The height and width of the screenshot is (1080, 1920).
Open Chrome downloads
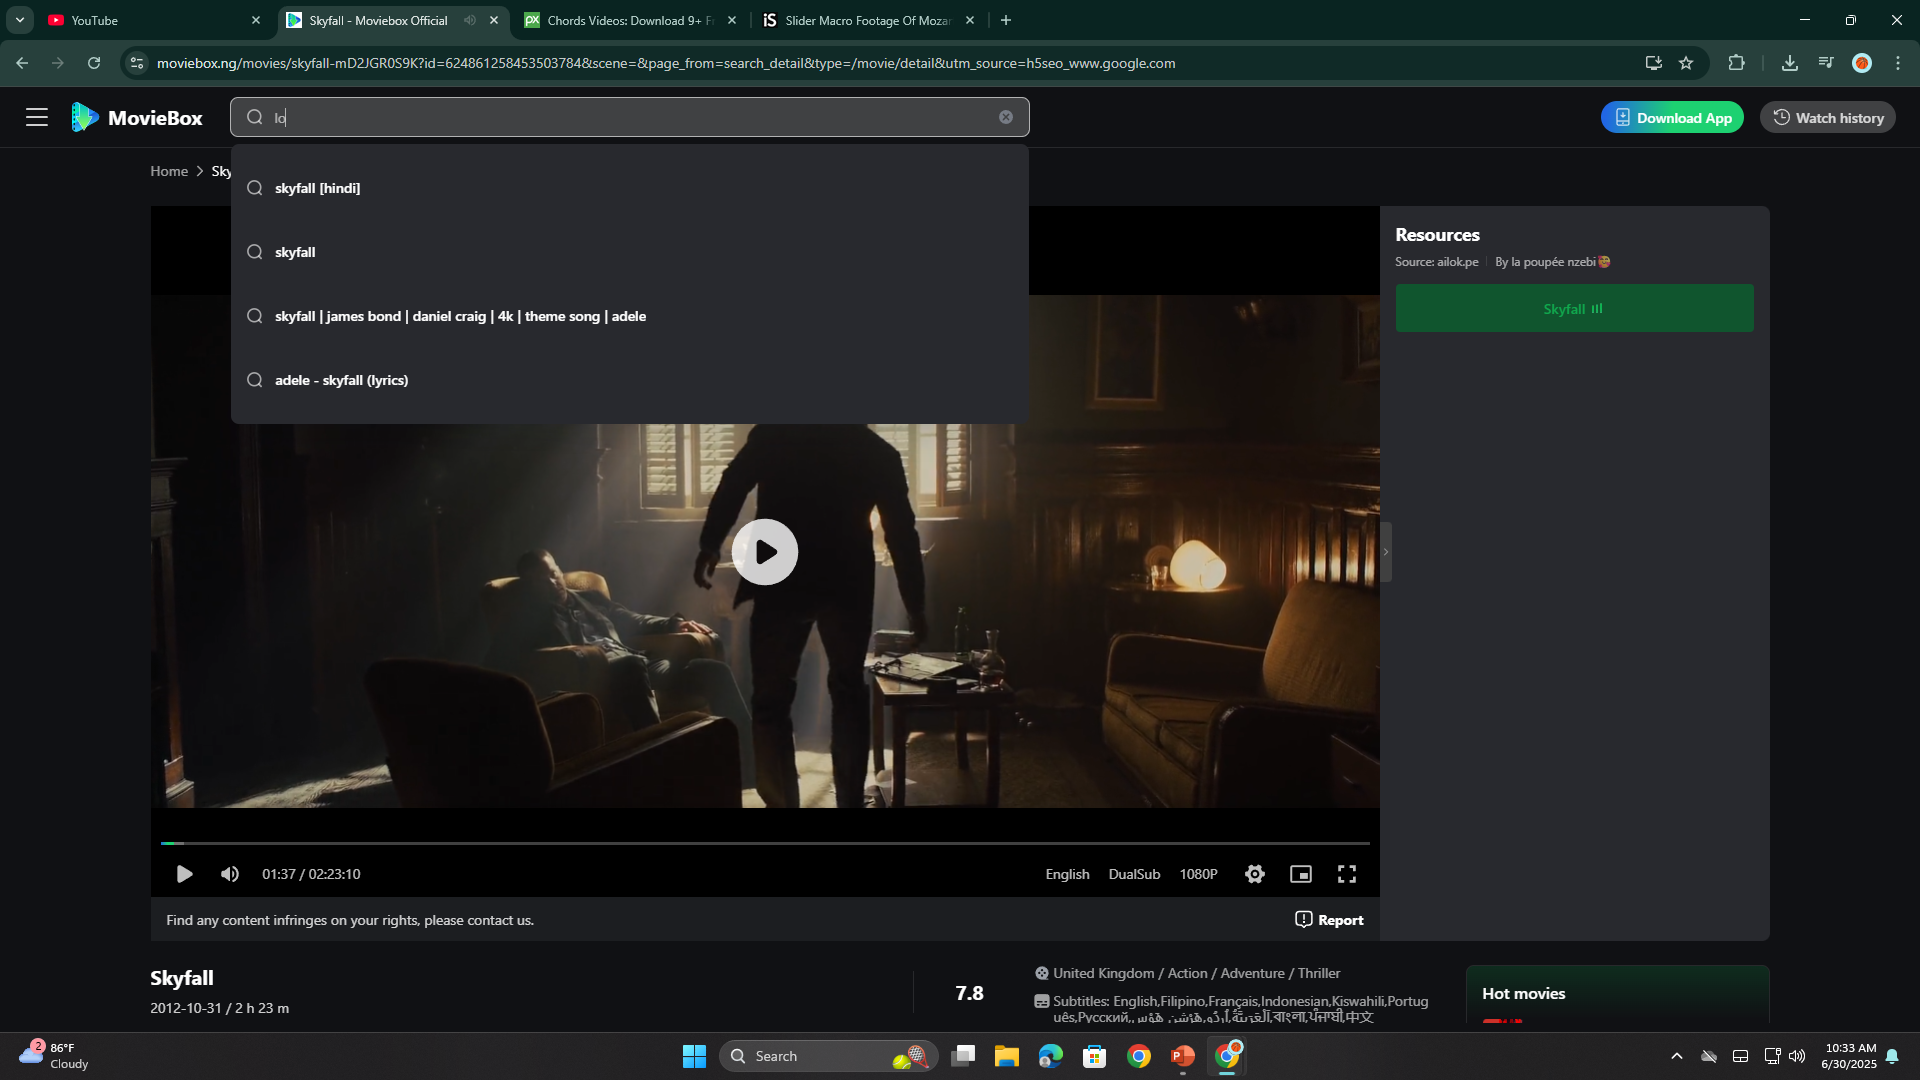tap(1790, 63)
